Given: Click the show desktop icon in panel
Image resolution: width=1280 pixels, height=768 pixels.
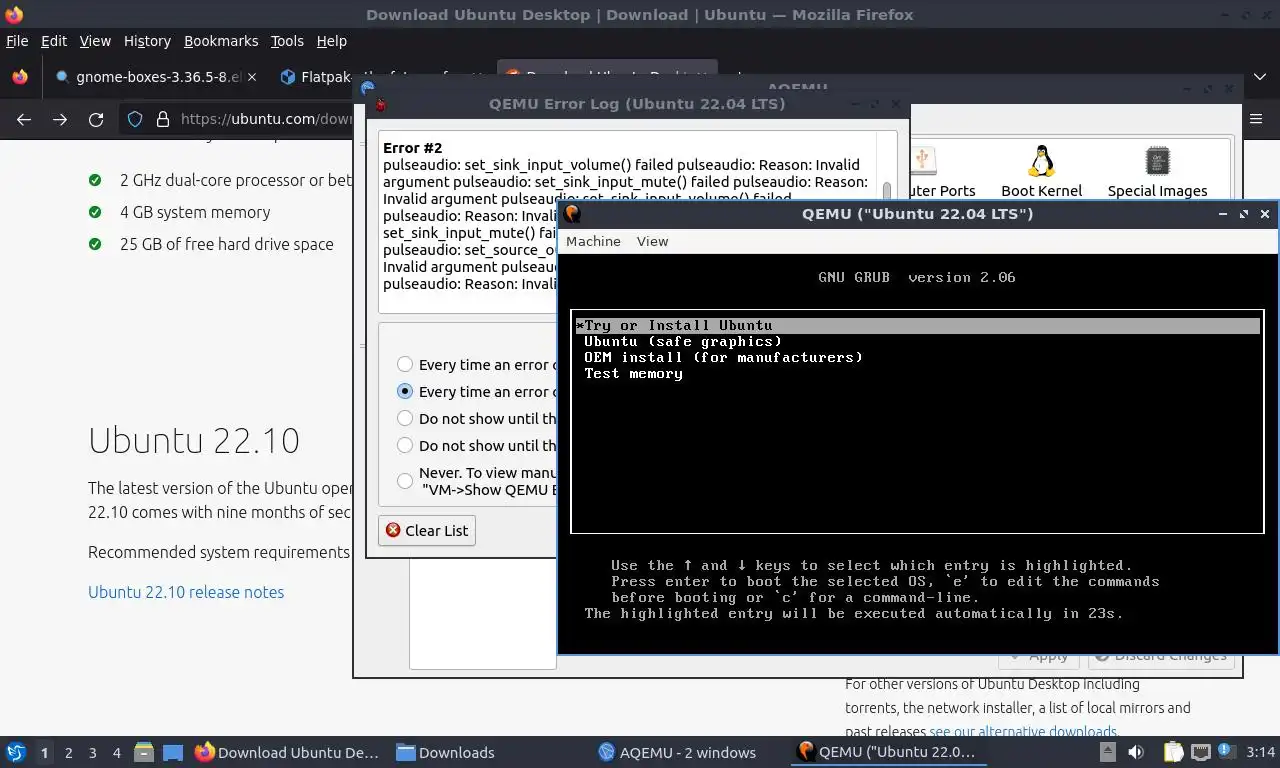Looking at the screenshot, I should coord(173,752).
